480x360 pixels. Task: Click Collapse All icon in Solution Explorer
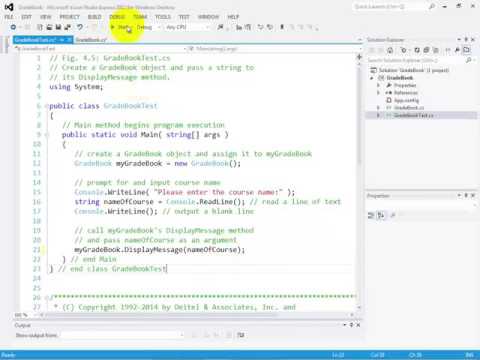point(426,50)
